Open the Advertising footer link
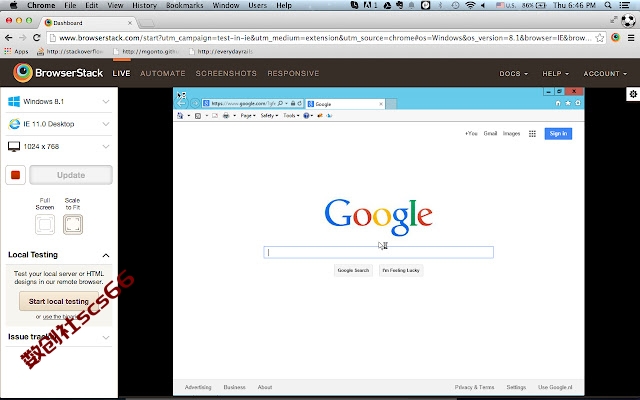The height and width of the screenshot is (400, 640). [198, 387]
